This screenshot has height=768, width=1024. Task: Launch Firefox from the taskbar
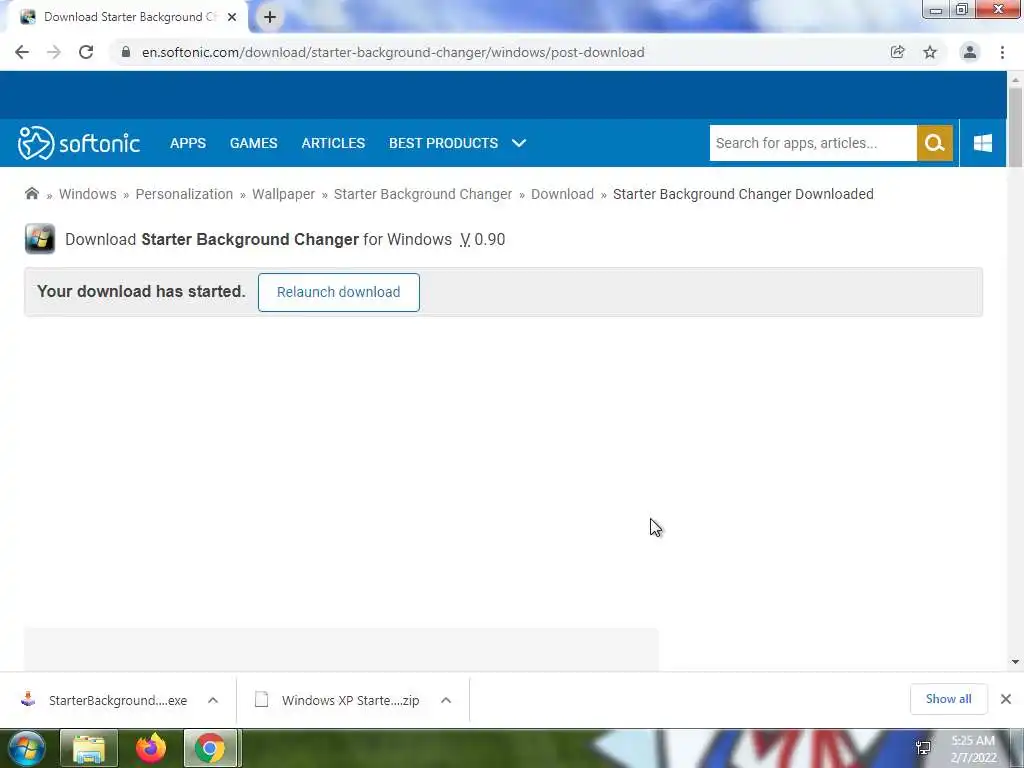tap(151, 748)
